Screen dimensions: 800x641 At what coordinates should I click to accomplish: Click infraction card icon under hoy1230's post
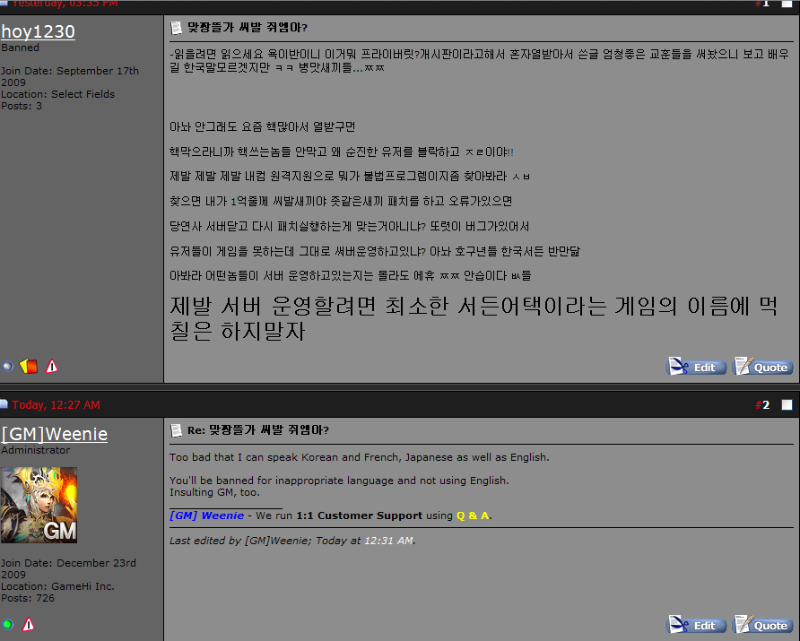click(29, 366)
